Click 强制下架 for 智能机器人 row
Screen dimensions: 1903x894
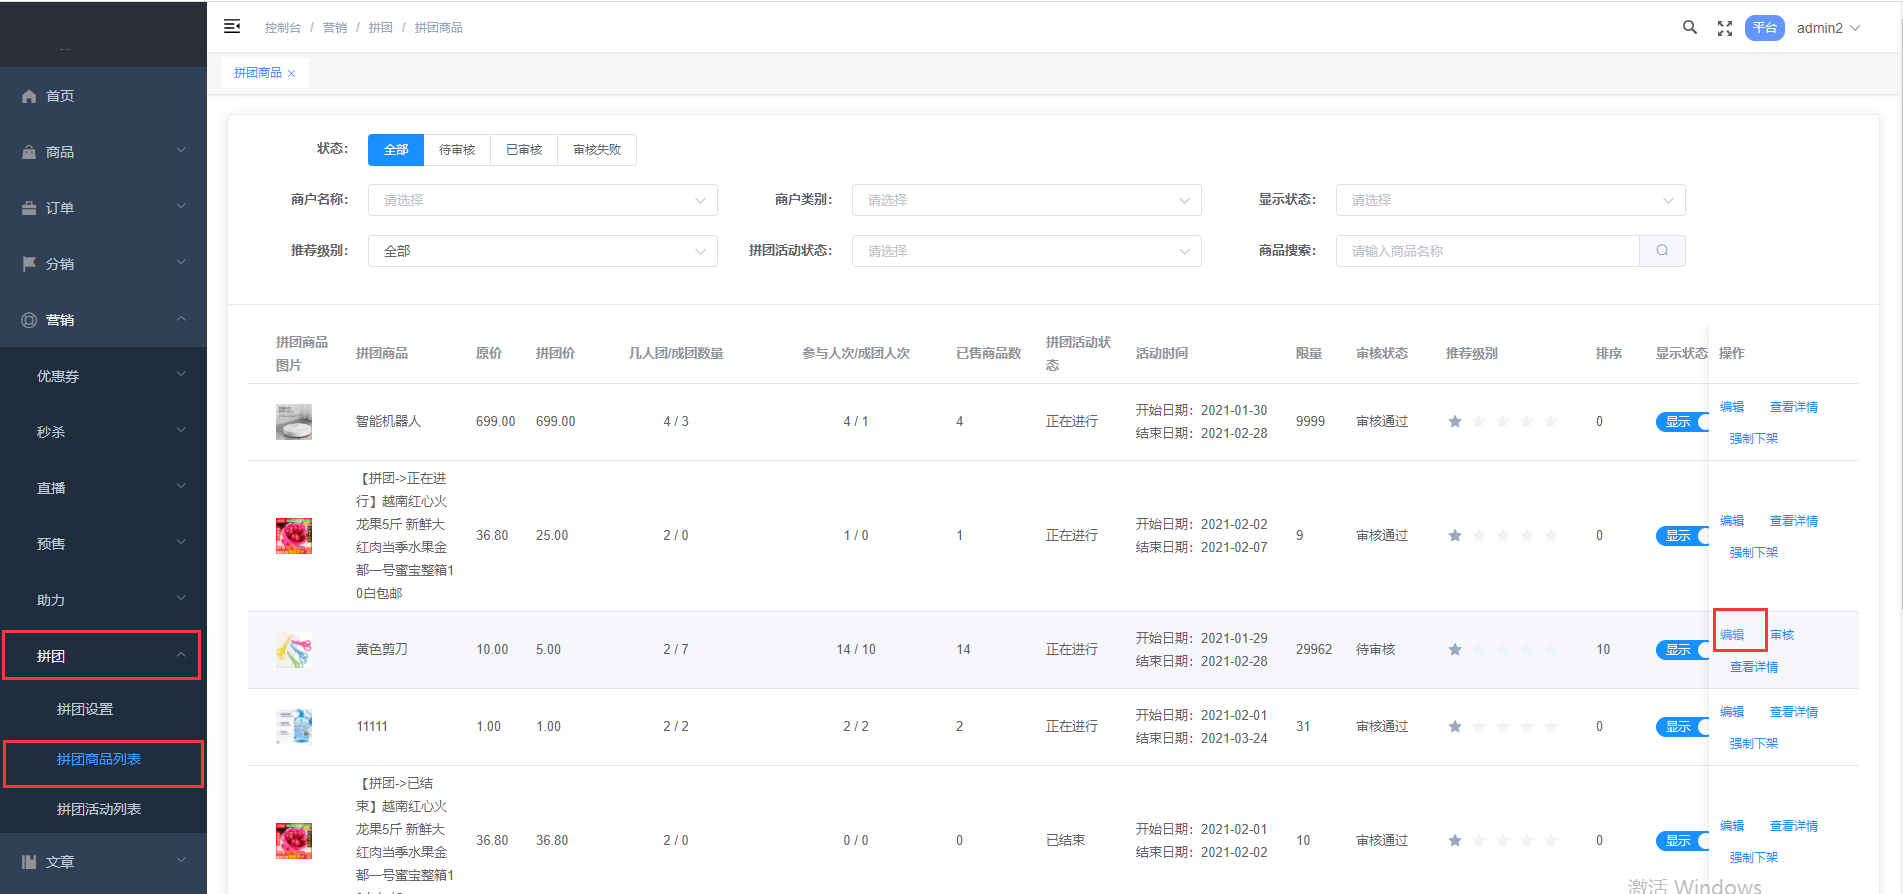[x=1753, y=439]
